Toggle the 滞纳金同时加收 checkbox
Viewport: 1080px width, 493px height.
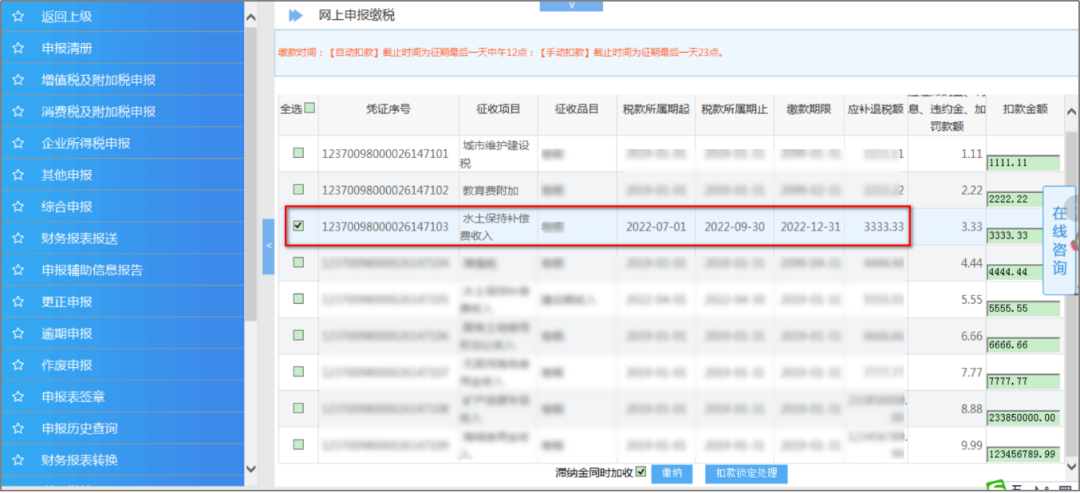point(641,472)
